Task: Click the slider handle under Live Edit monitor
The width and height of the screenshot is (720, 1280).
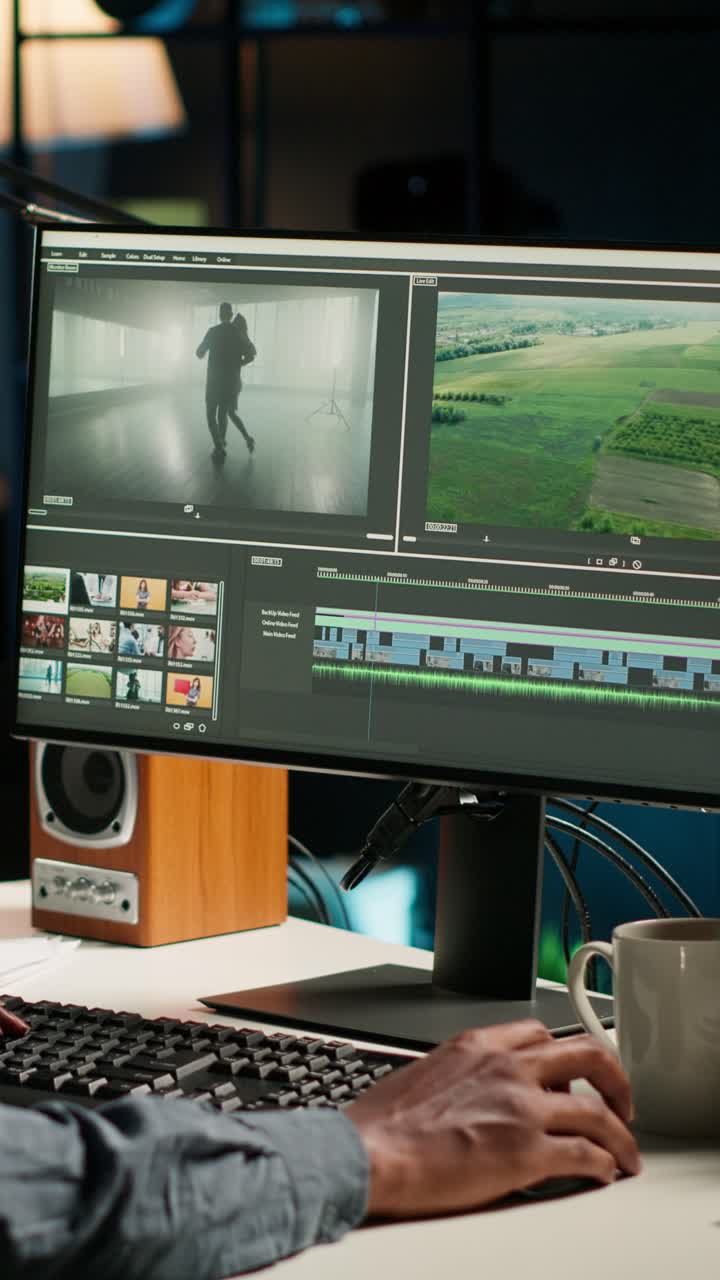Action: point(409,539)
